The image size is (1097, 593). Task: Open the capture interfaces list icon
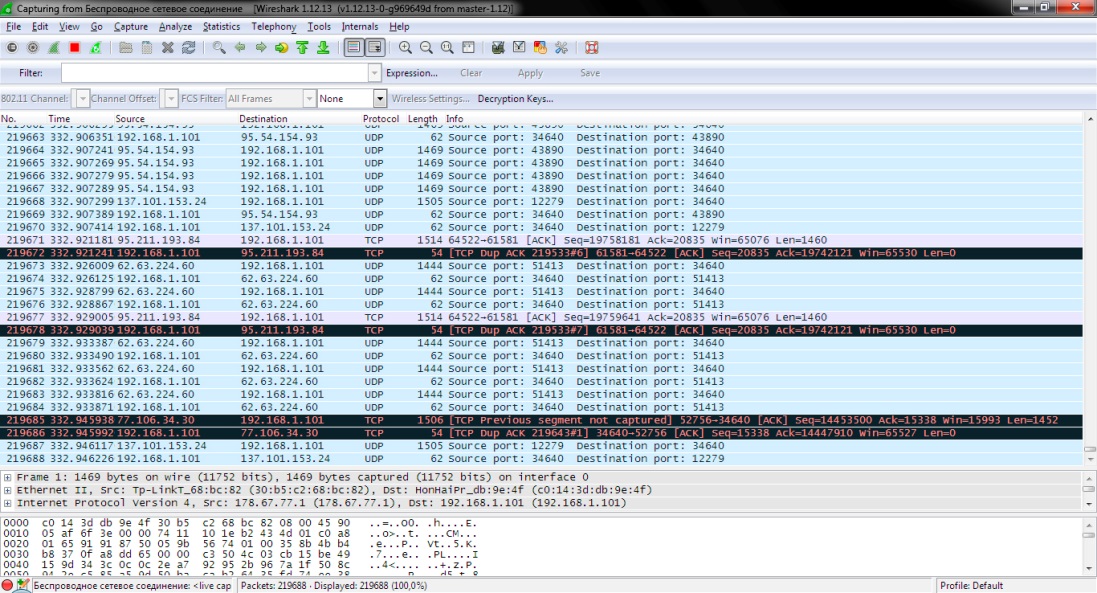[12, 48]
